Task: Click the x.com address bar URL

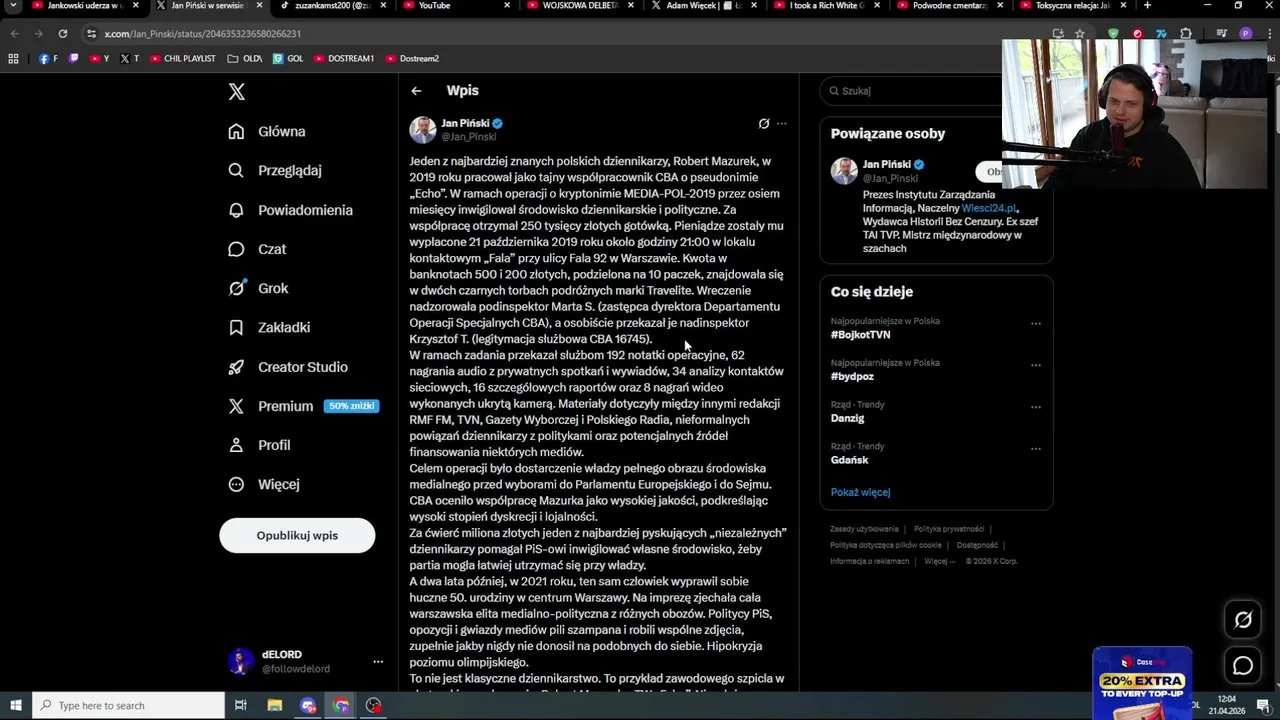Action: pyautogui.click(x=202, y=34)
